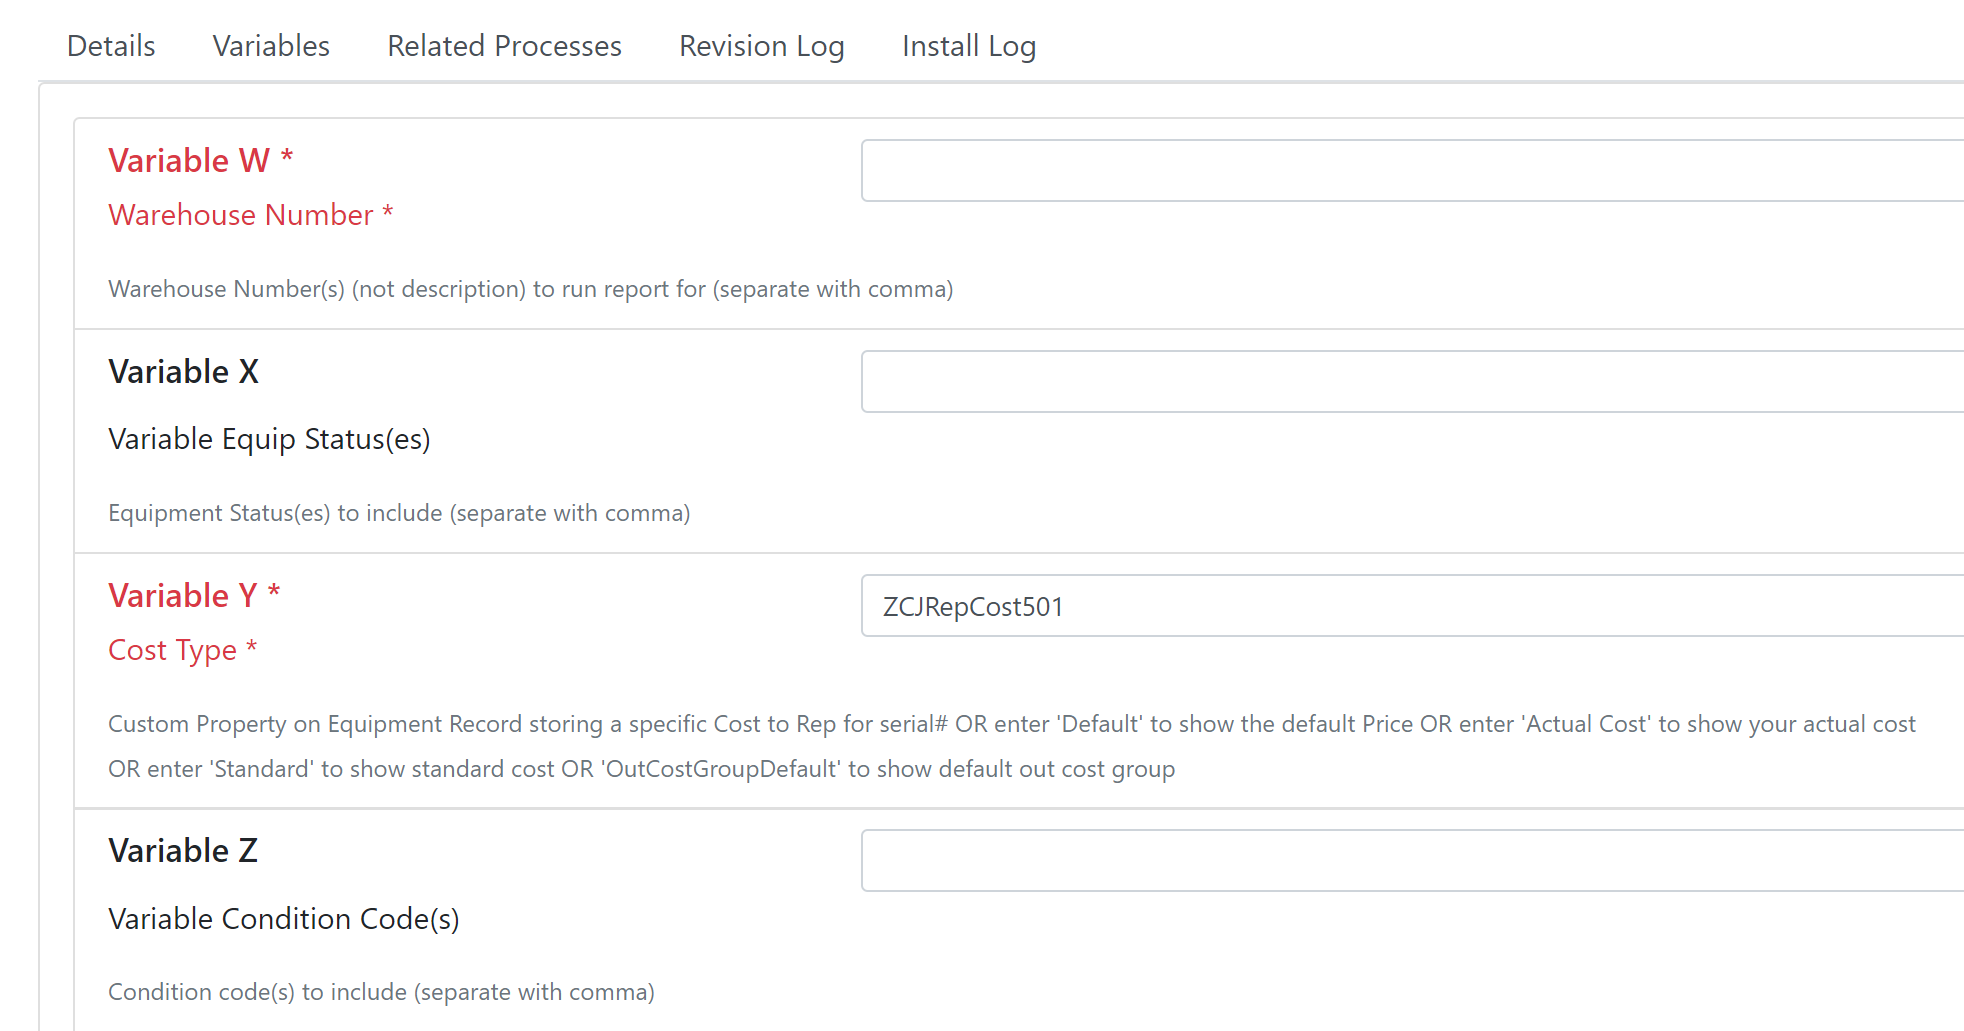
Task: Click the 'Variable Equip Status(es)' label
Action: pos(269,439)
